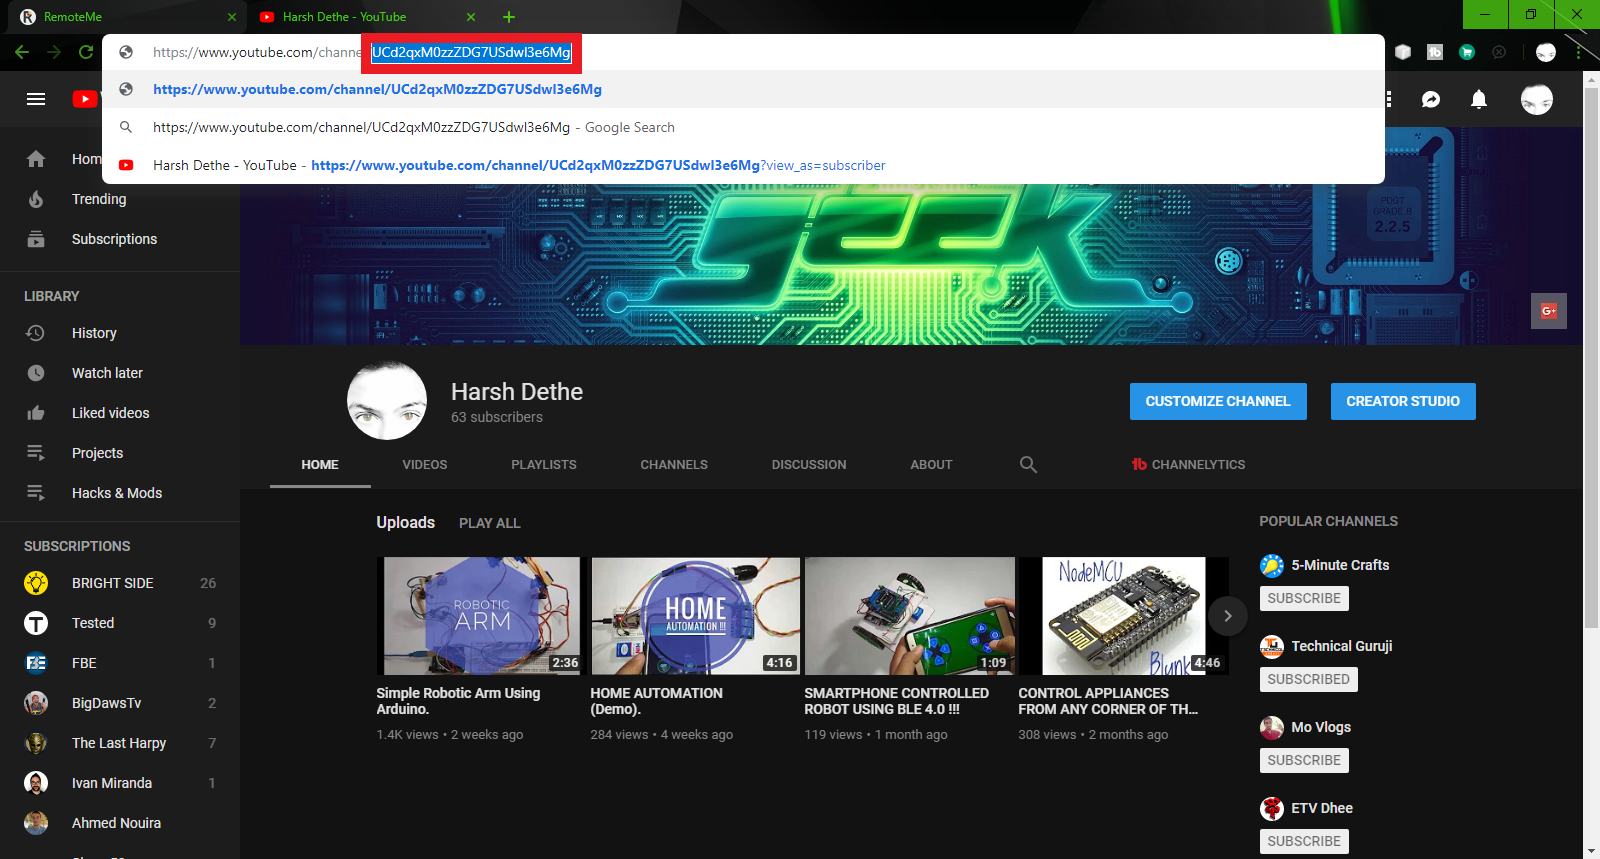Select the Google Search suggestion row
This screenshot has width=1600, height=859.
click(743, 127)
